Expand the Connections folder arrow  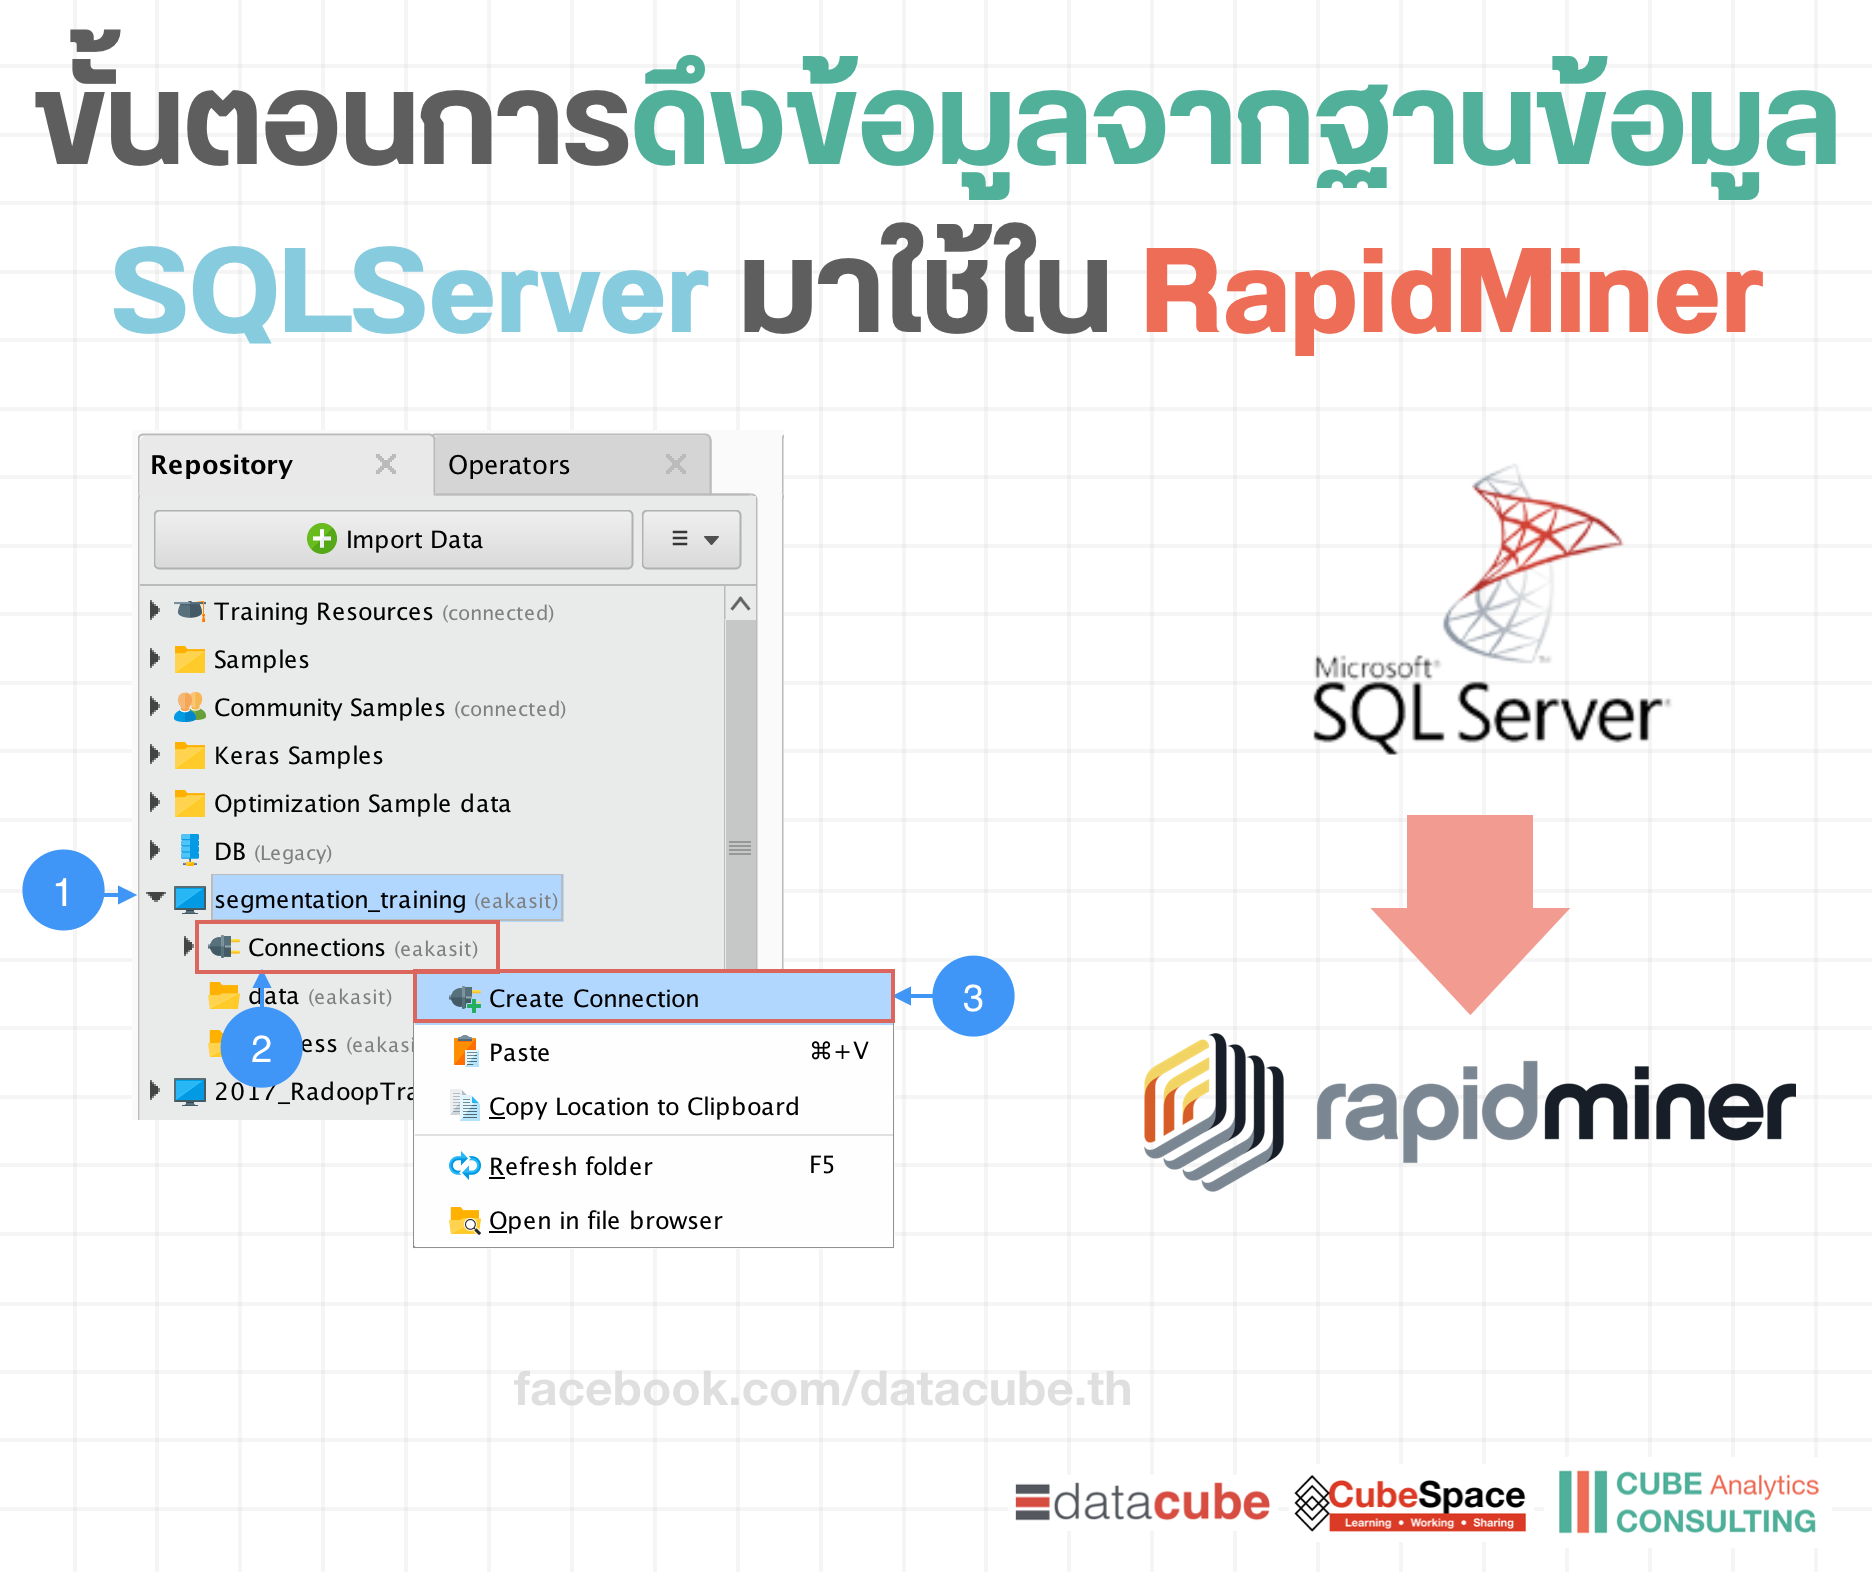(x=188, y=946)
